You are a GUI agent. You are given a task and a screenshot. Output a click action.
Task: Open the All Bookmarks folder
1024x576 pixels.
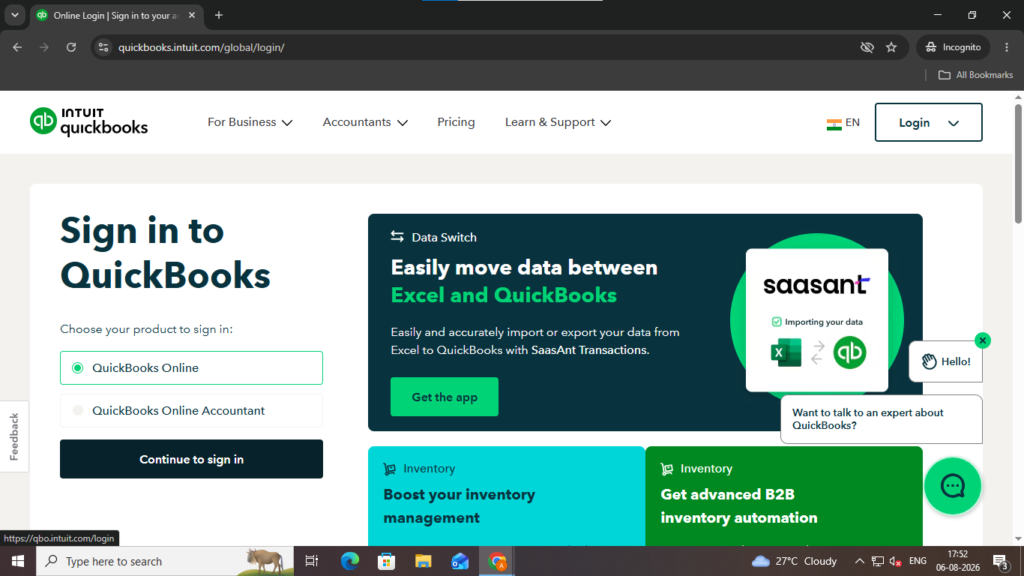click(976, 75)
